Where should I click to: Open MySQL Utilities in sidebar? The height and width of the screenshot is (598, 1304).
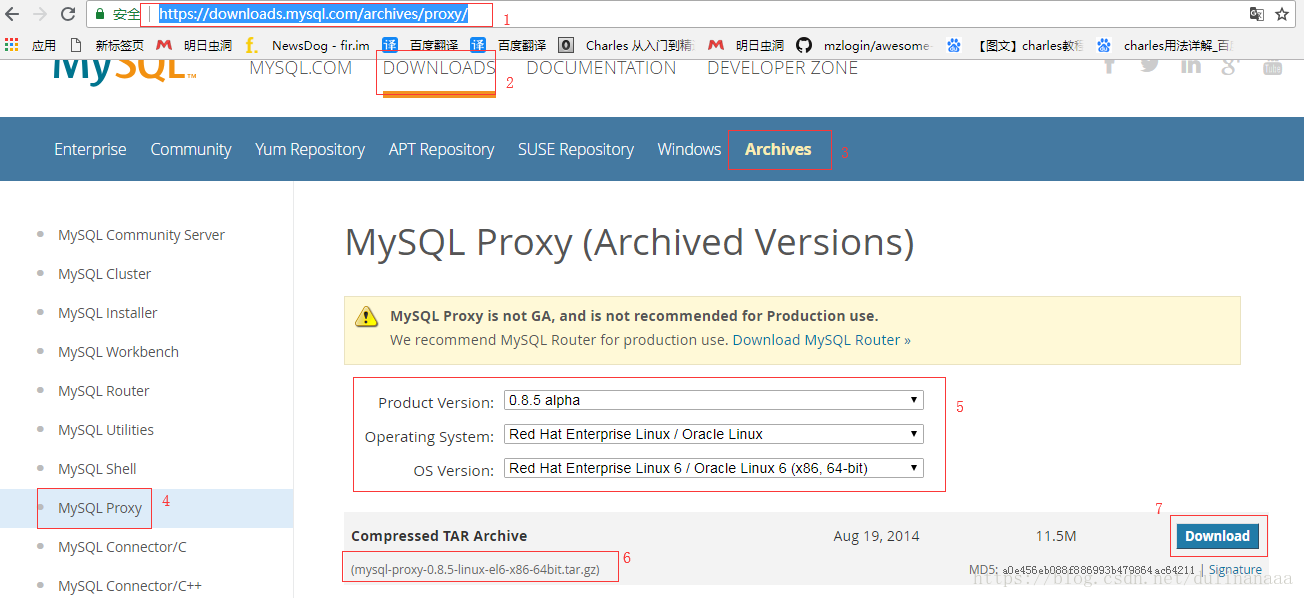[106, 430]
